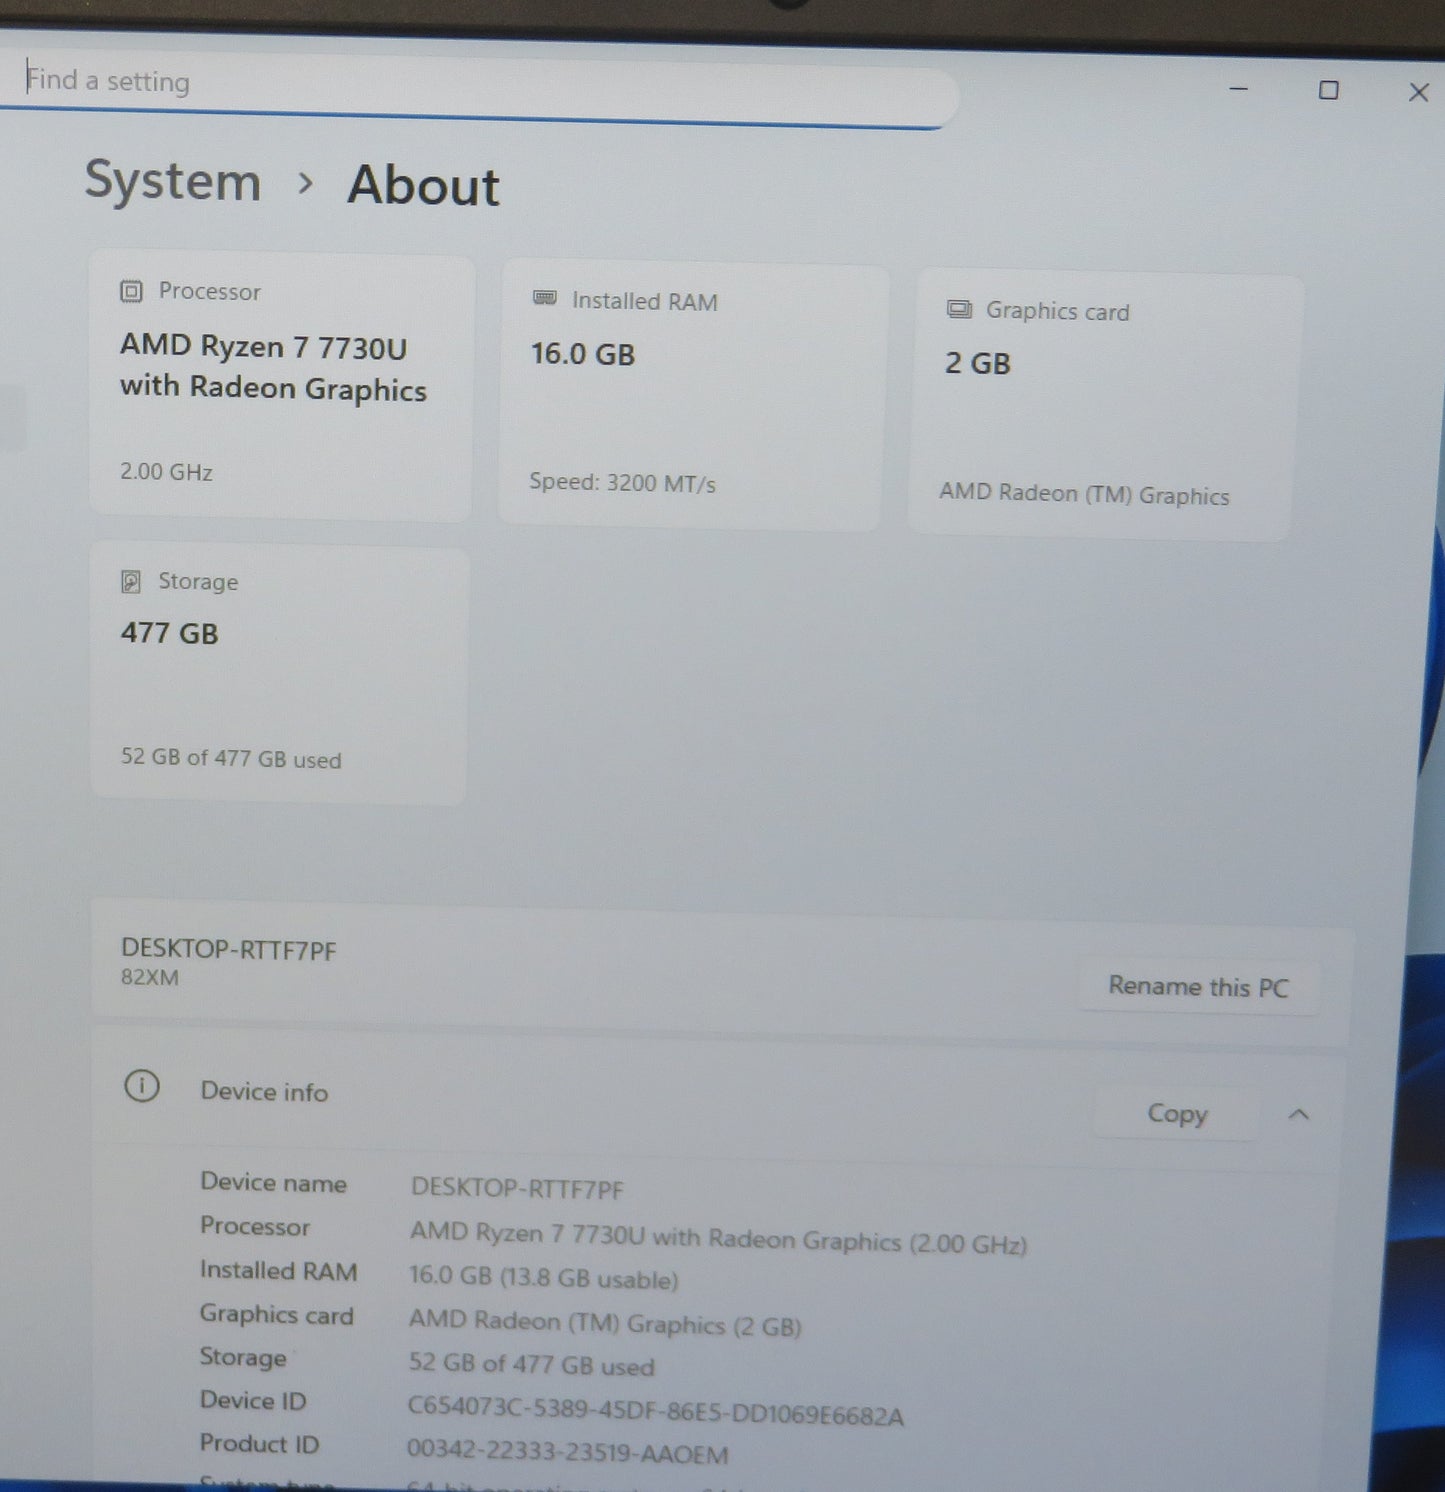Click the Speed: 3200 MT/s text
This screenshot has height=1492, width=1445.
click(x=622, y=483)
